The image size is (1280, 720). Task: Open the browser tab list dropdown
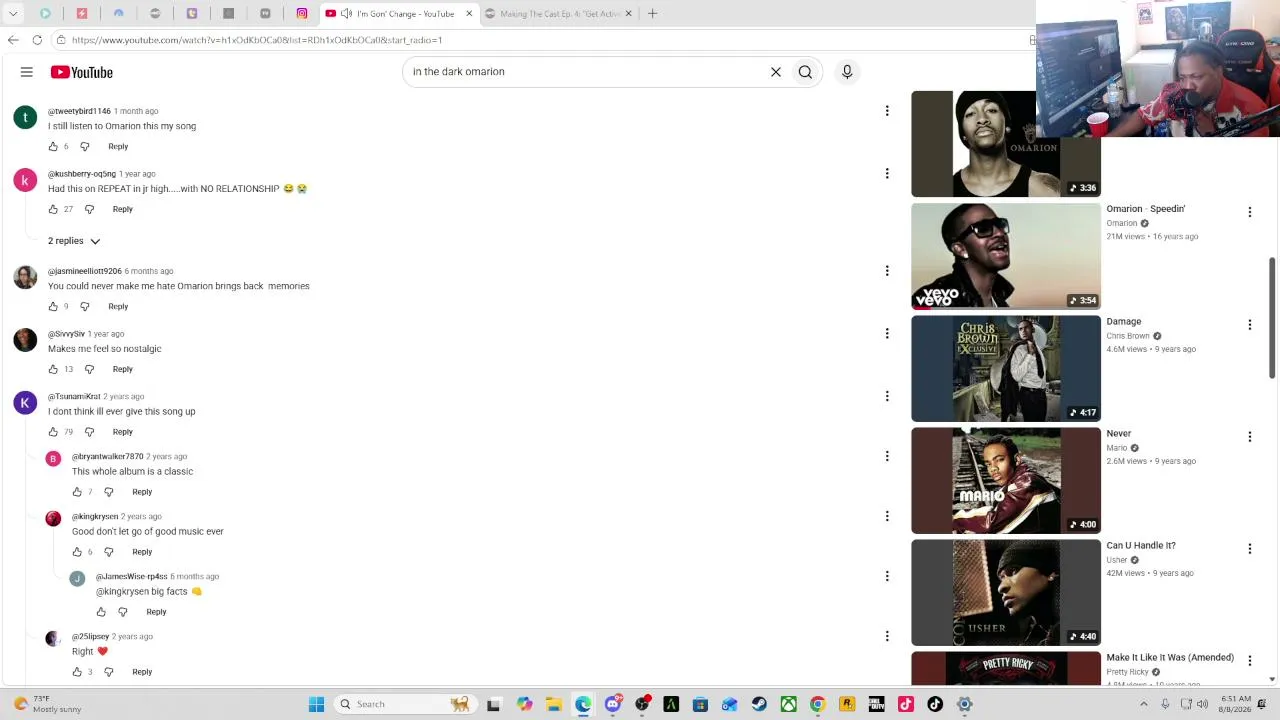13,14
